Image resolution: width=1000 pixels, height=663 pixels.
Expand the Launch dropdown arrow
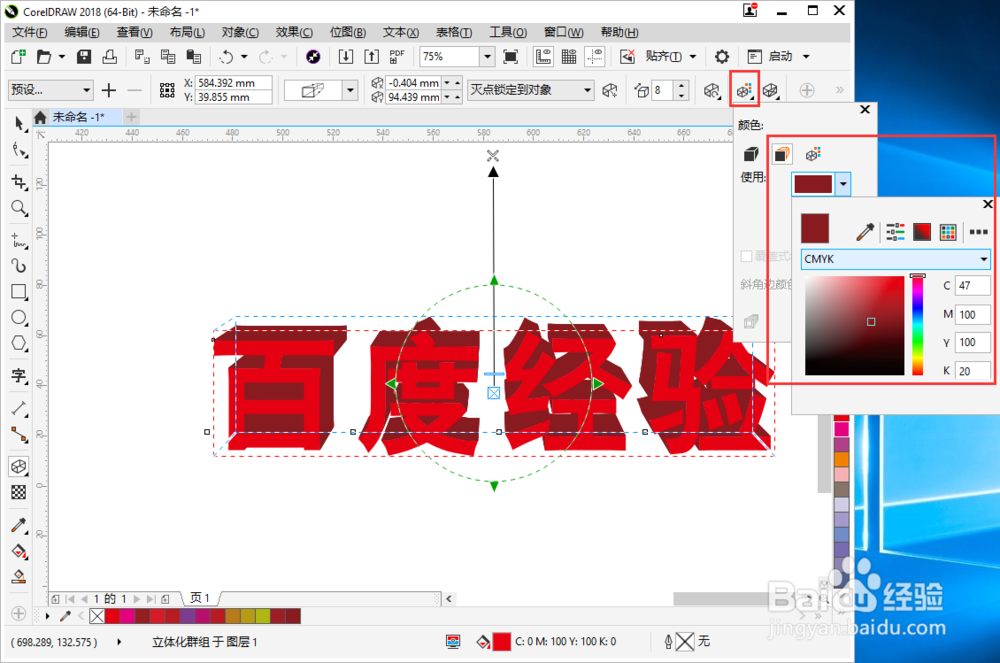(806, 57)
